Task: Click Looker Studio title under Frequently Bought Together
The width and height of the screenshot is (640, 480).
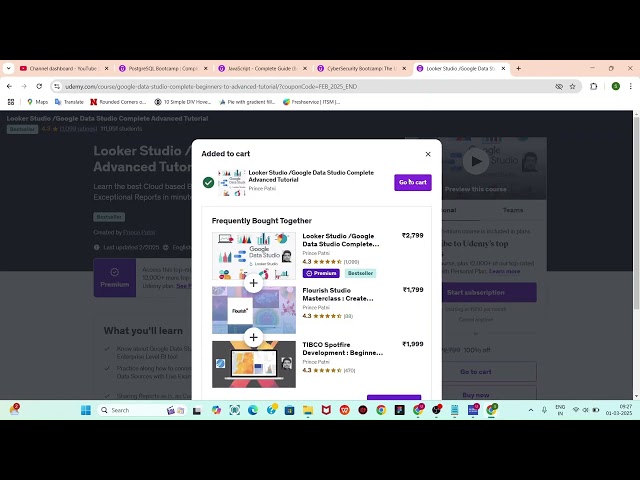Action: (x=340, y=240)
